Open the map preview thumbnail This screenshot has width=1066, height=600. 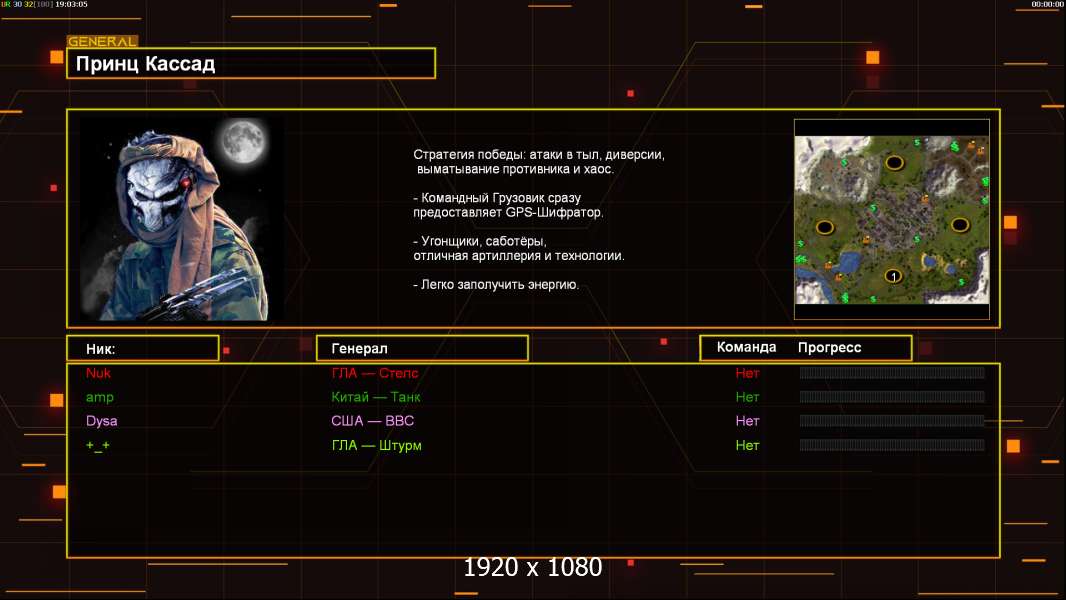(892, 219)
